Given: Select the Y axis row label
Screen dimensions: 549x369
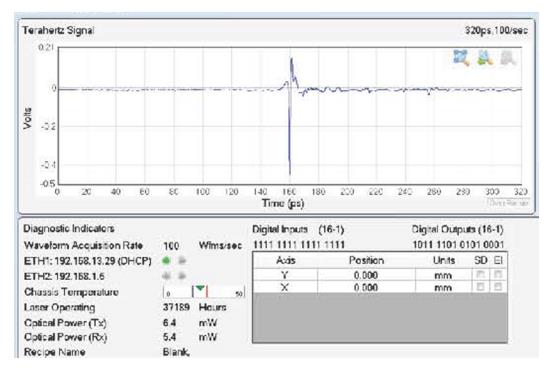Looking at the screenshot, I should pyautogui.click(x=284, y=275).
